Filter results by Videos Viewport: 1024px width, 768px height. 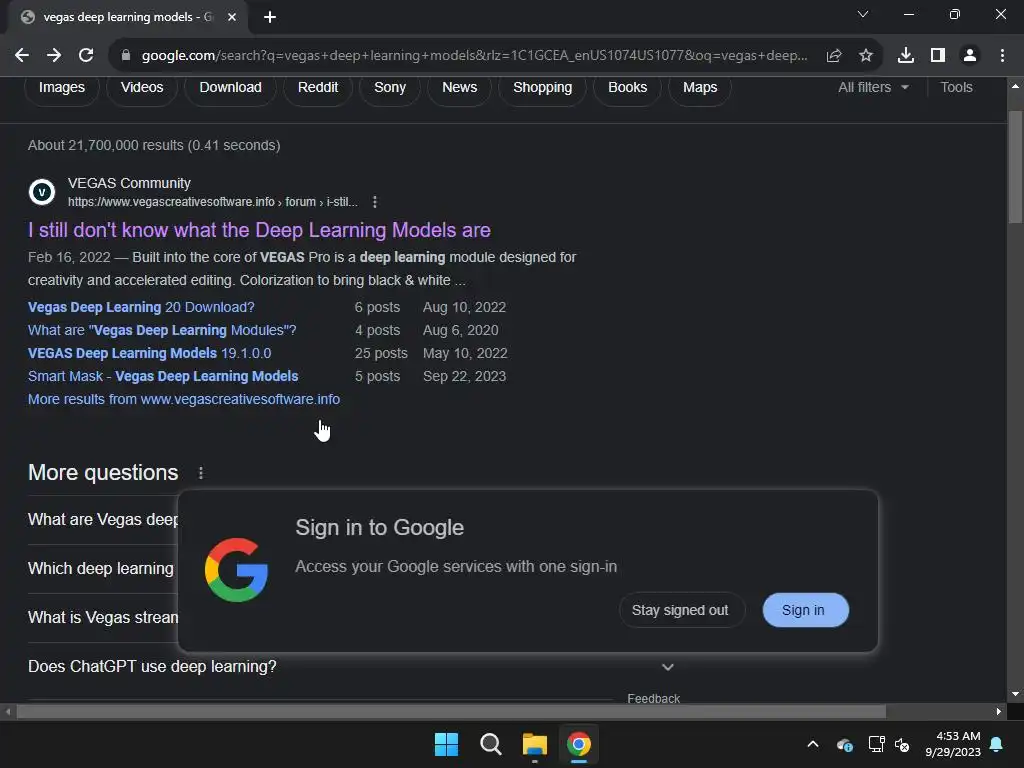(142, 88)
